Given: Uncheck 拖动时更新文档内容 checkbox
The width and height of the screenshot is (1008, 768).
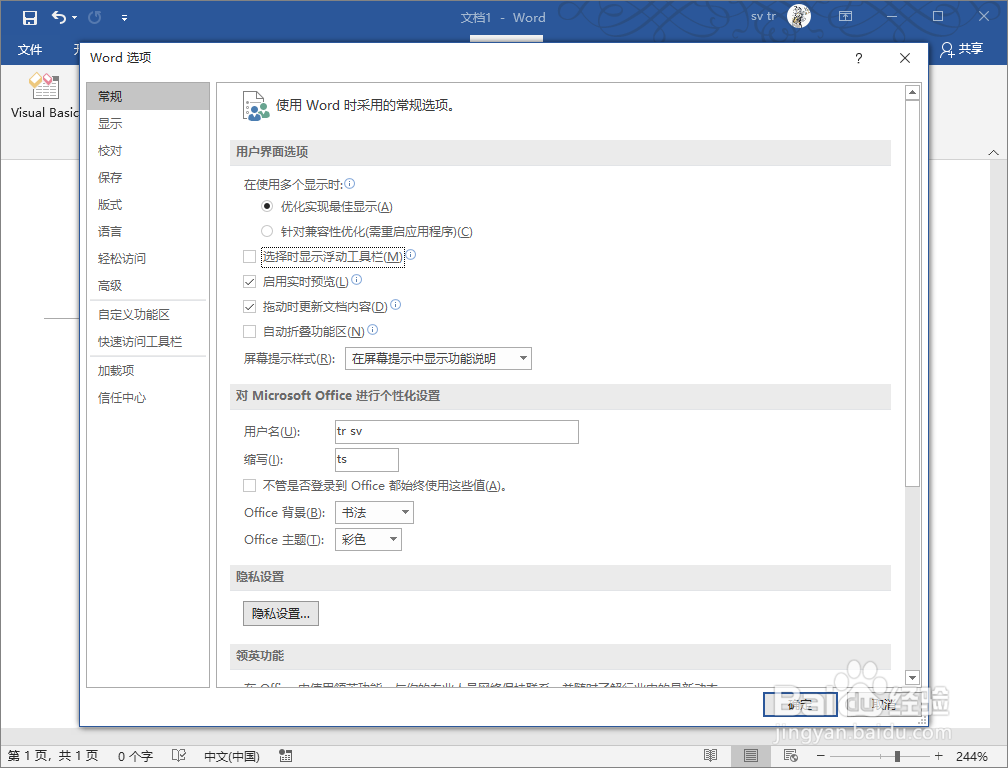Looking at the screenshot, I should coord(249,307).
